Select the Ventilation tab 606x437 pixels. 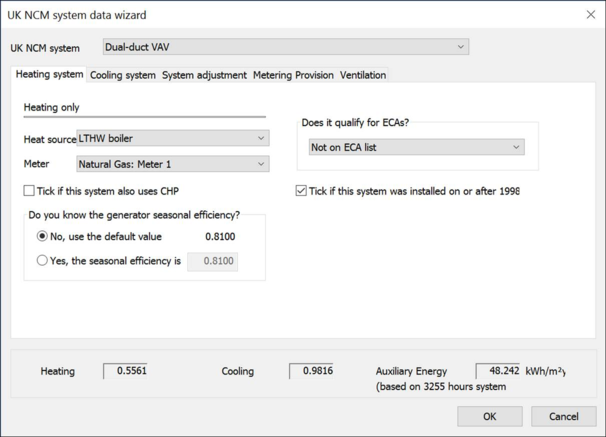362,75
